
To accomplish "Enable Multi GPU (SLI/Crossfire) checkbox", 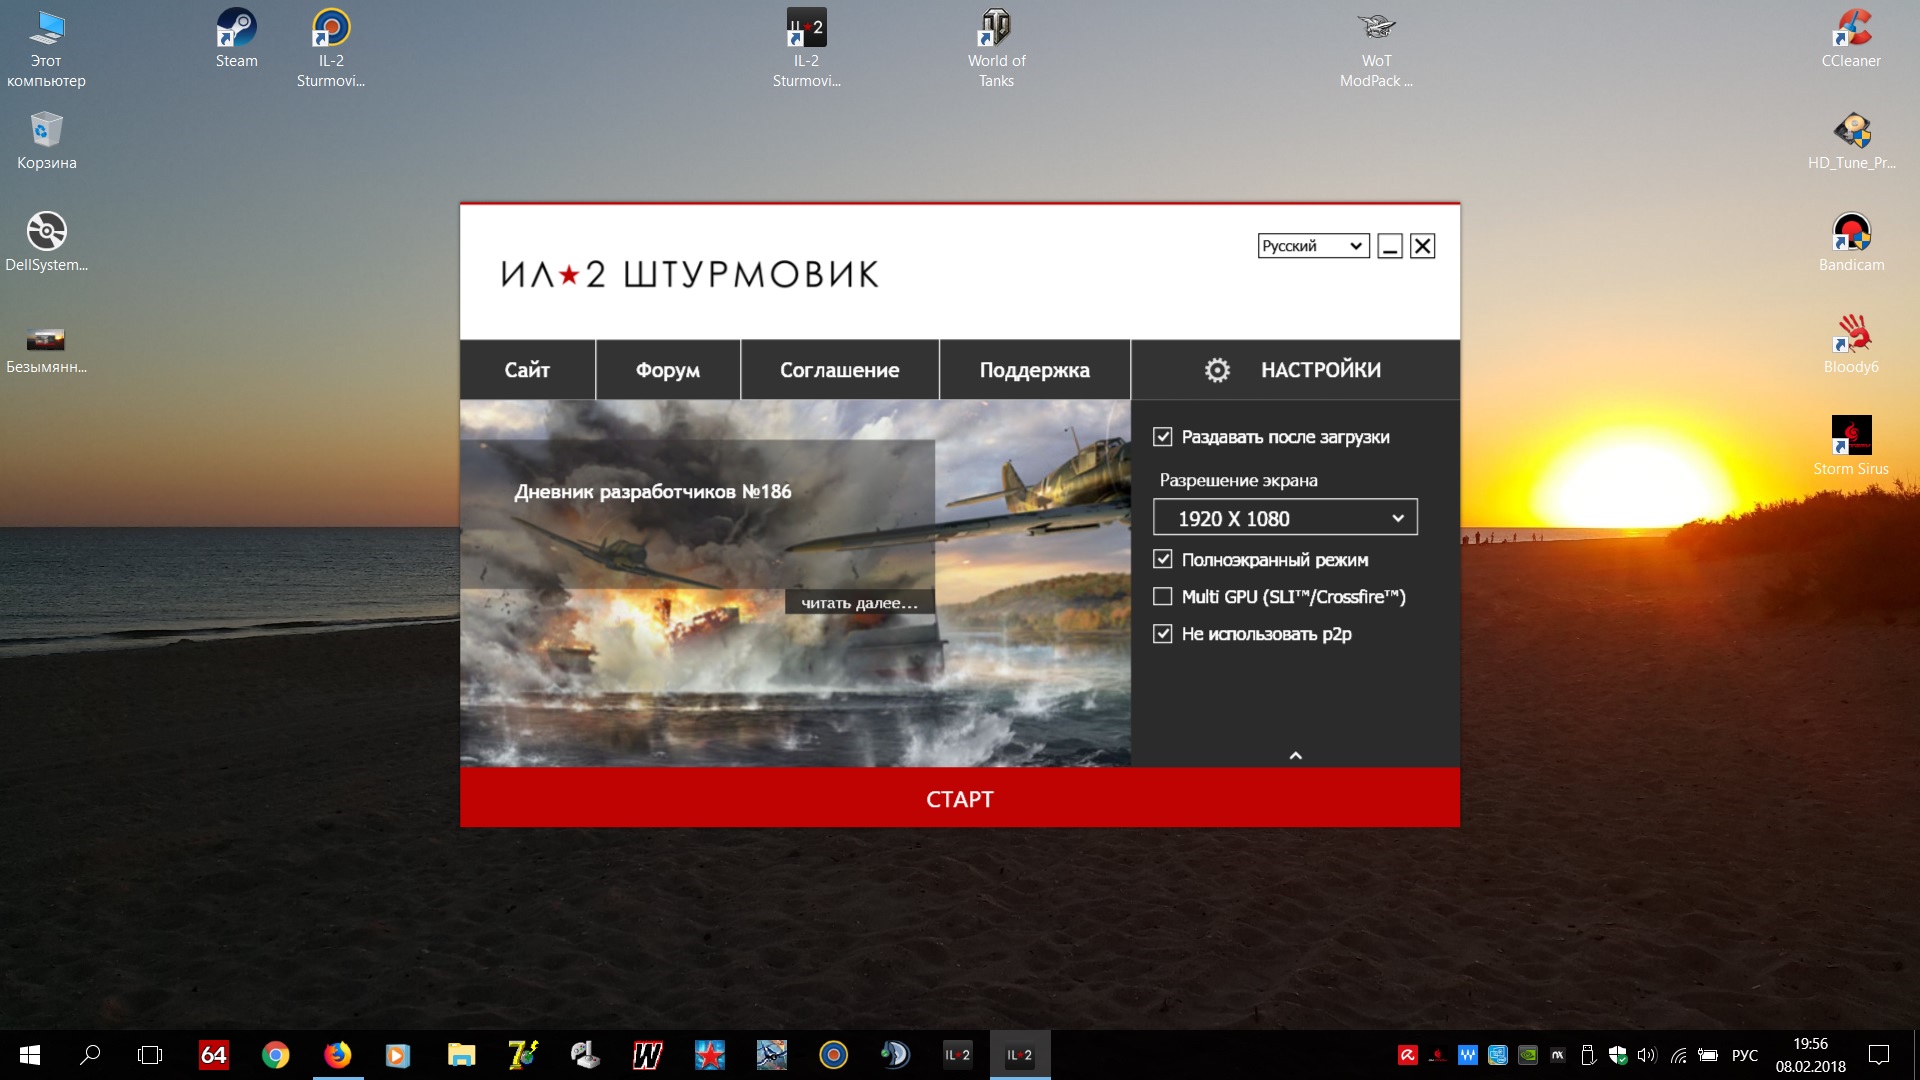I will click(1162, 597).
